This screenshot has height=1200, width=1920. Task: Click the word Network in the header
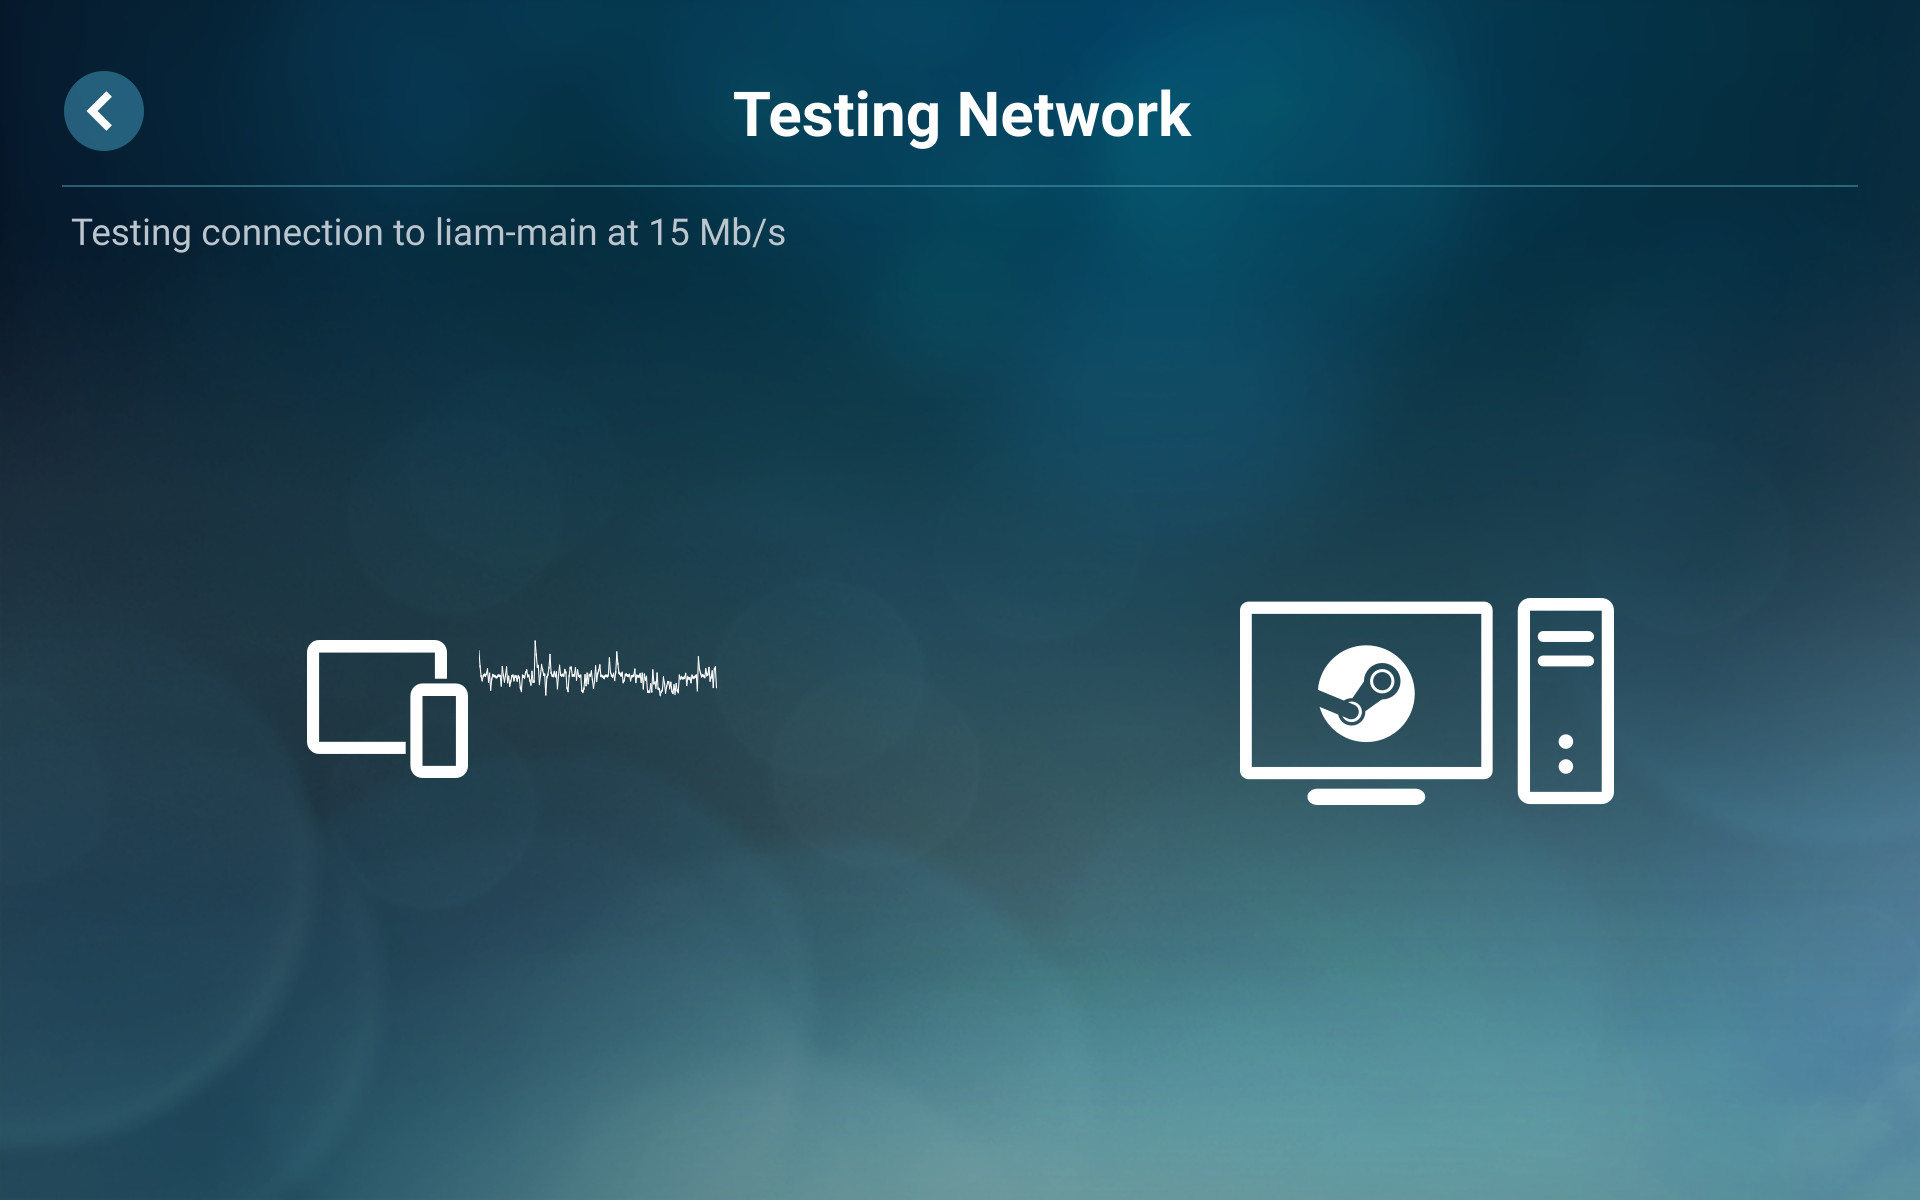tap(1074, 115)
